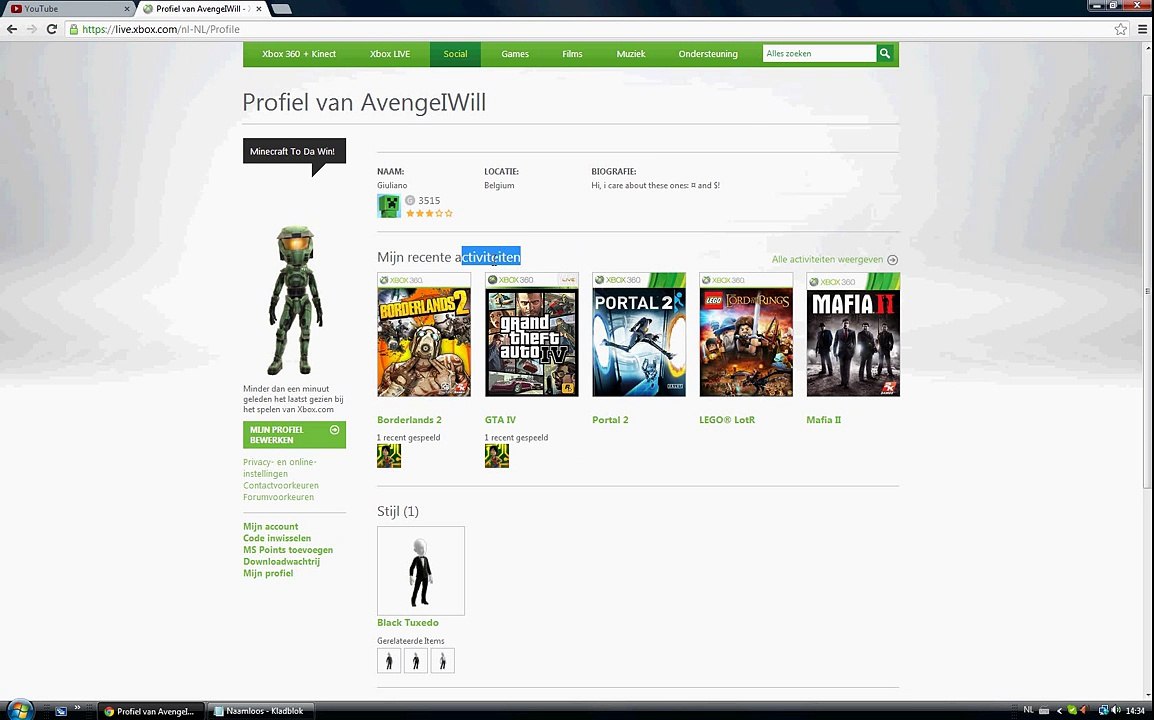Click friend gamerpic under Borderlands 2
The width and height of the screenshot is (1154, 720).
coord(389,456)
